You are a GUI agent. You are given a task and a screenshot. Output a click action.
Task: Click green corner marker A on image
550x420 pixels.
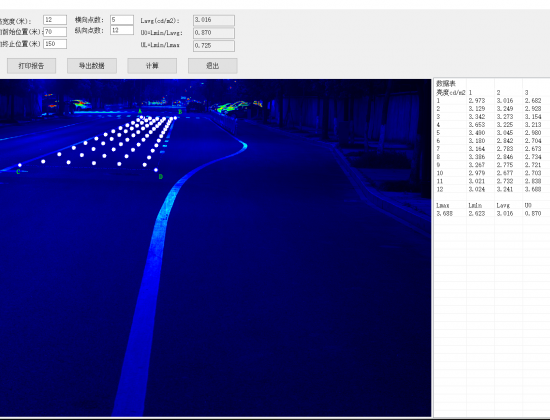[x=140, y=112]
